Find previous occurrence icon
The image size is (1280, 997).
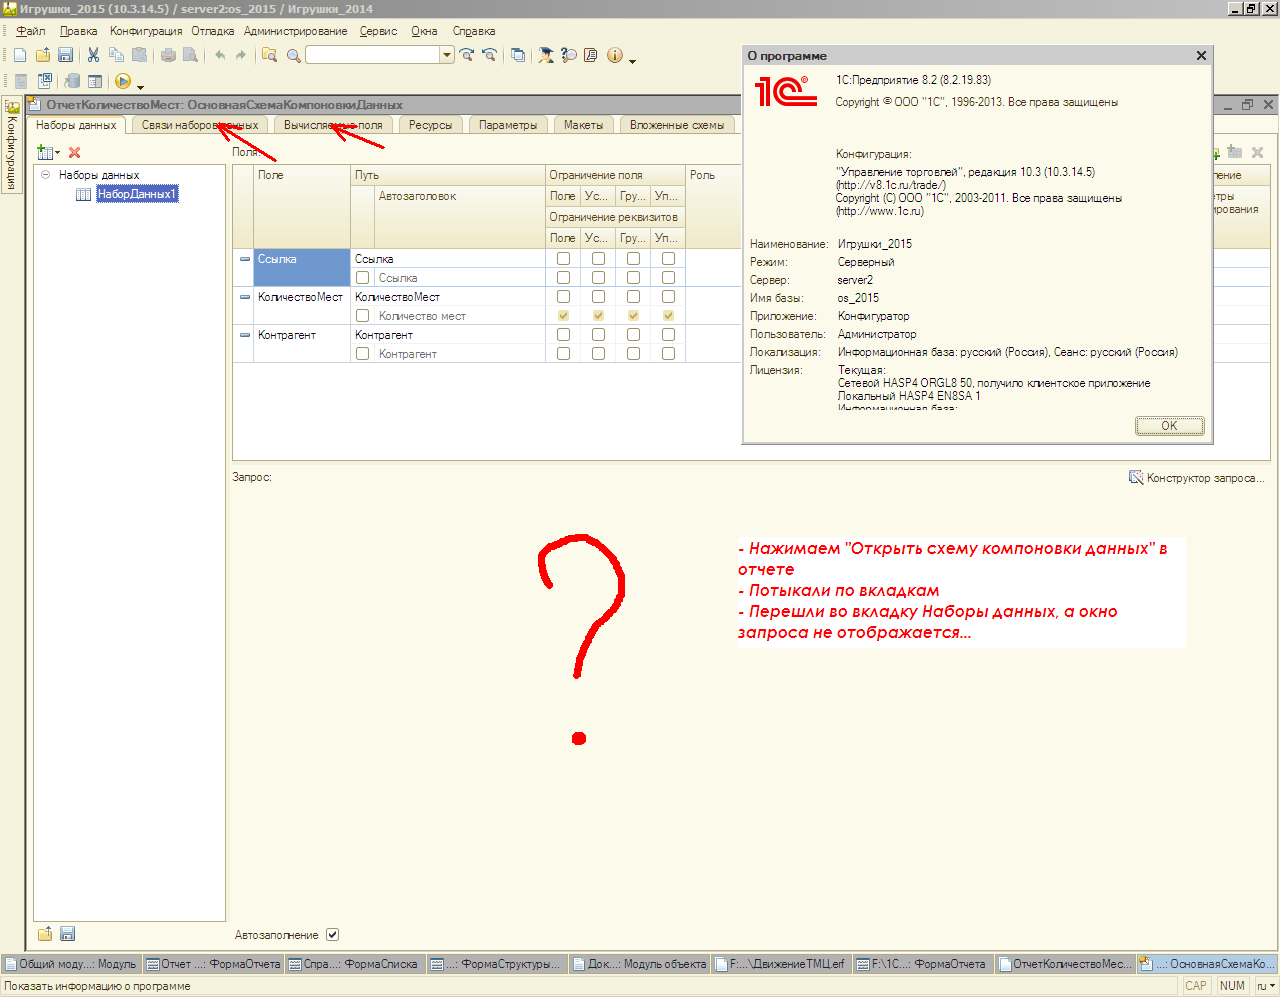pos(490,55)
